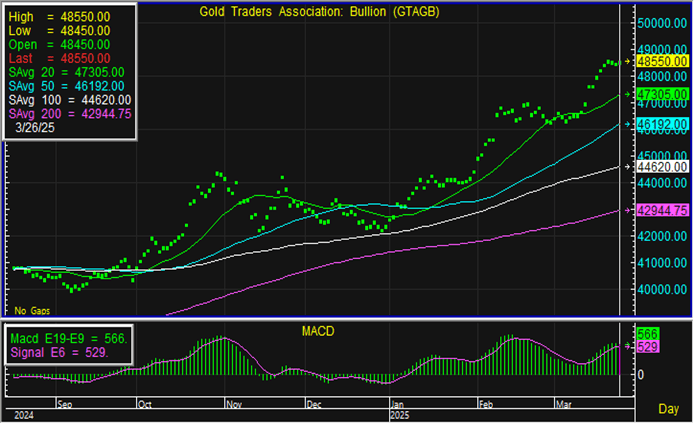Click the cyan 46192.00 price axis tag
The height and width of the screenshot is (424, 694).
coord(662,124)
